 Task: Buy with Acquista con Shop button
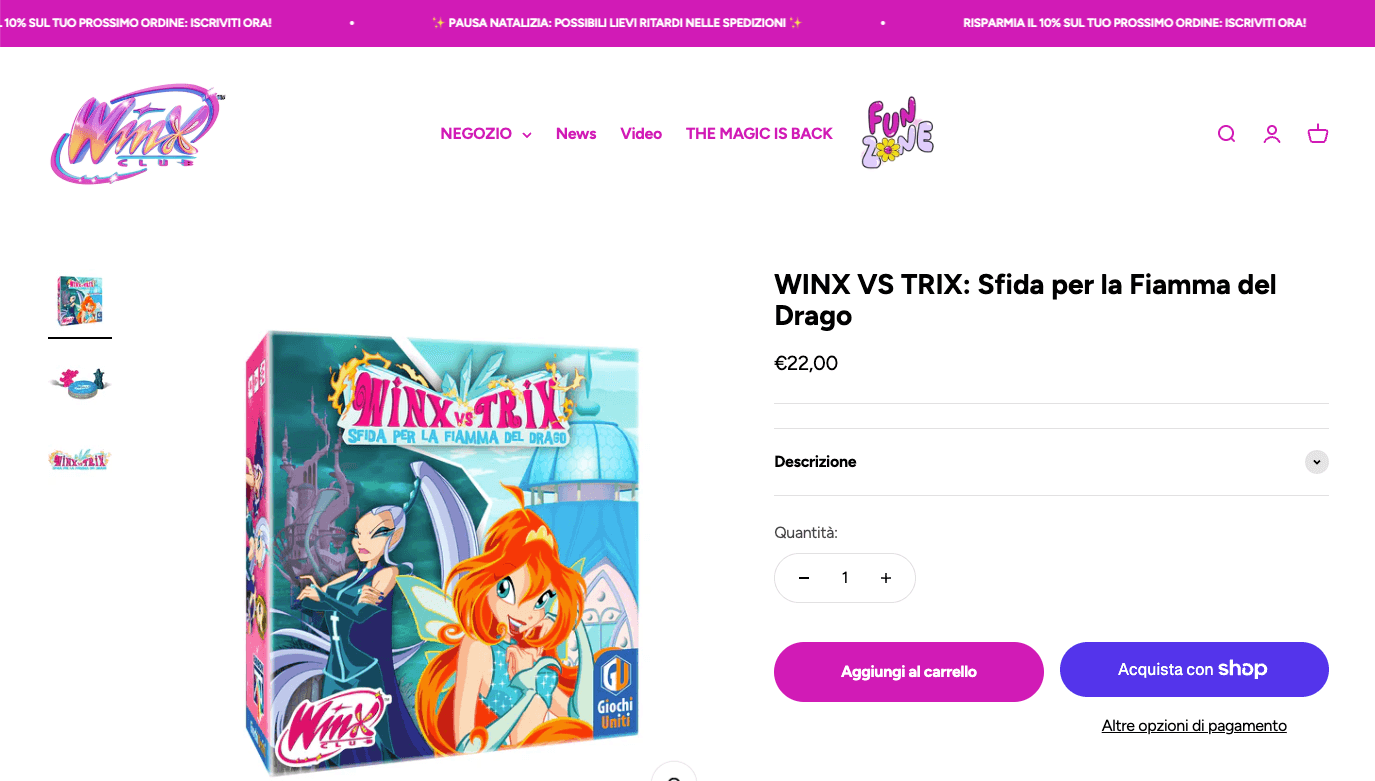[1194, 669]
